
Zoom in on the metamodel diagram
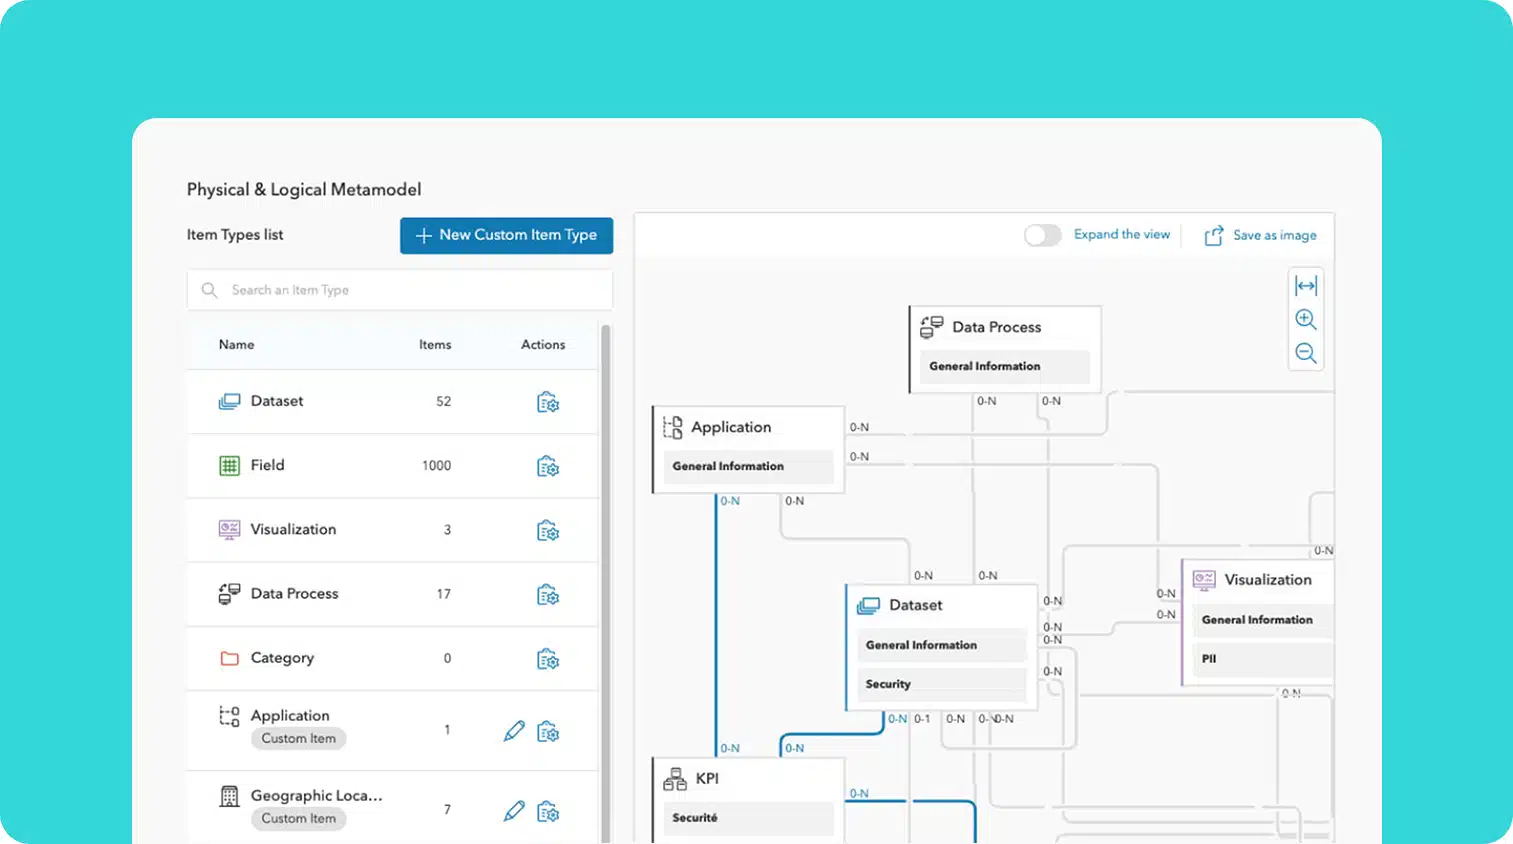1306,319
